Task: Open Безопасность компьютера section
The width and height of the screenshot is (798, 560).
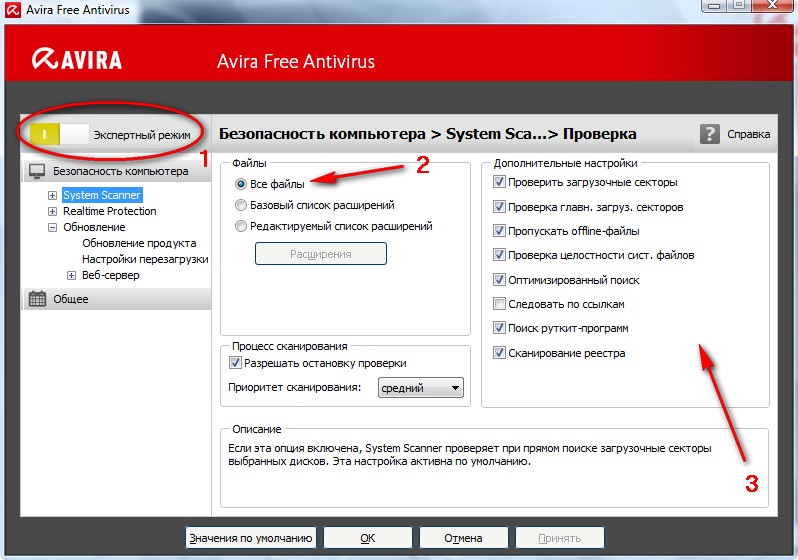Action: pos(117,172)
